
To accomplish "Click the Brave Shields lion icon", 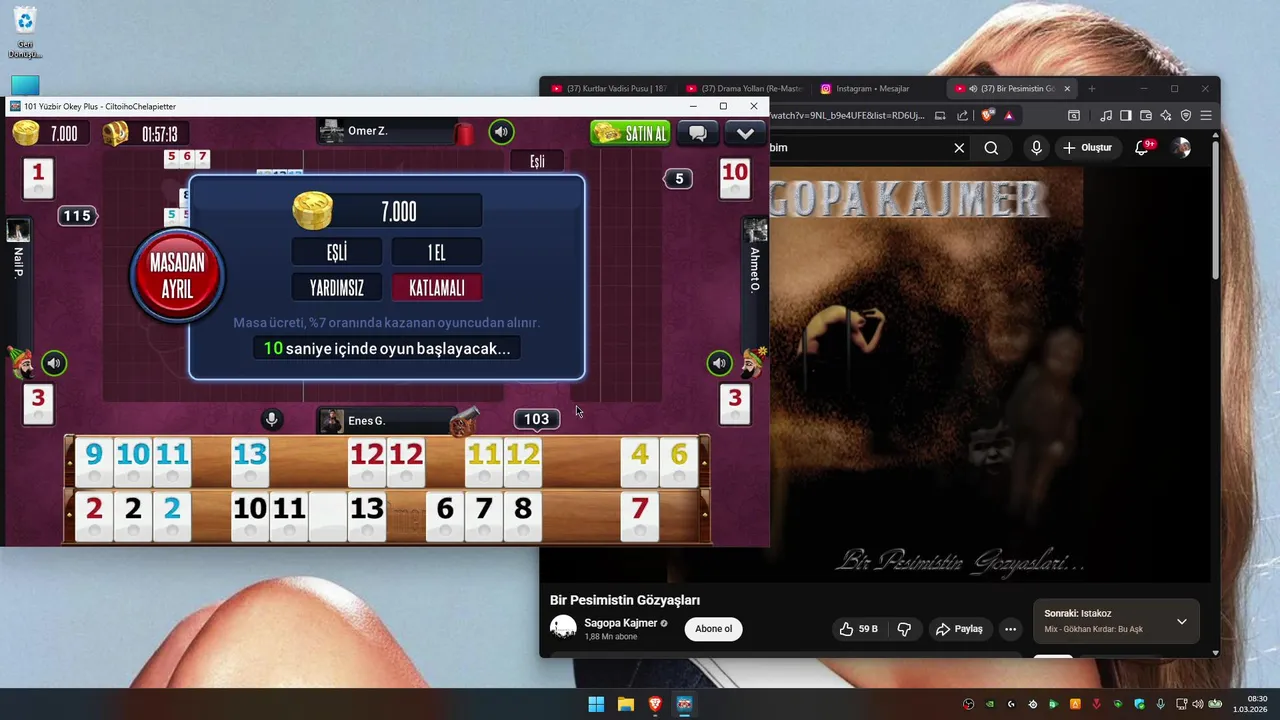I will click(x=987, y=116).
